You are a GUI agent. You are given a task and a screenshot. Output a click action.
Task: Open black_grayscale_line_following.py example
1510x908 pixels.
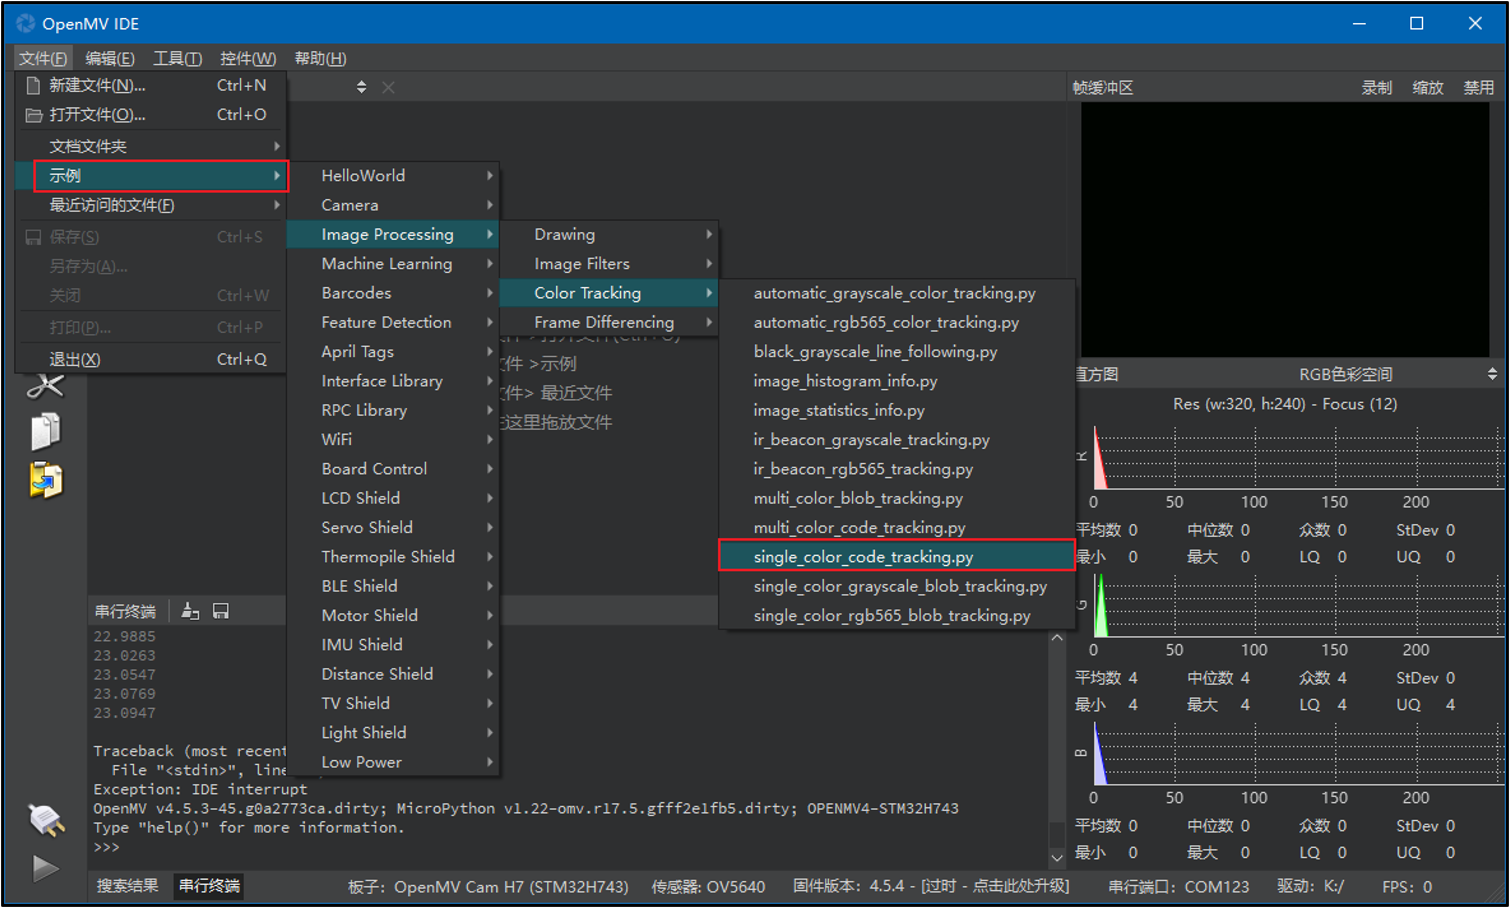[x=897, y=352]
